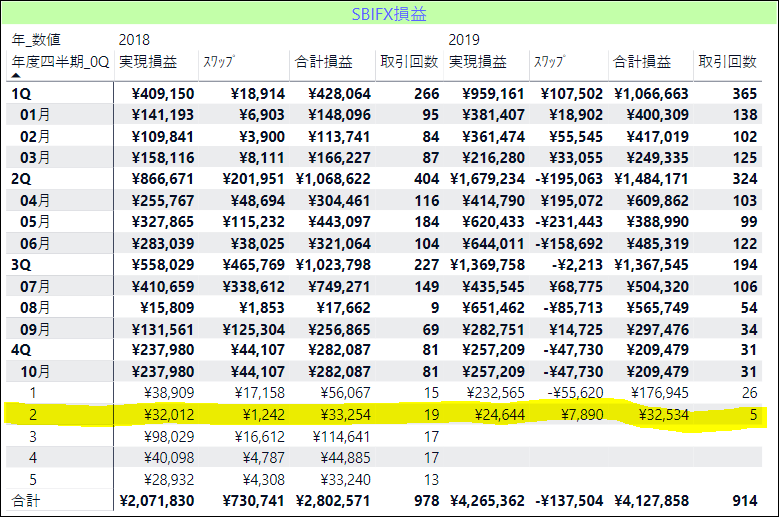Select the highlighted week 2 row label
The image size is (779, 517).
coord(33,415)
